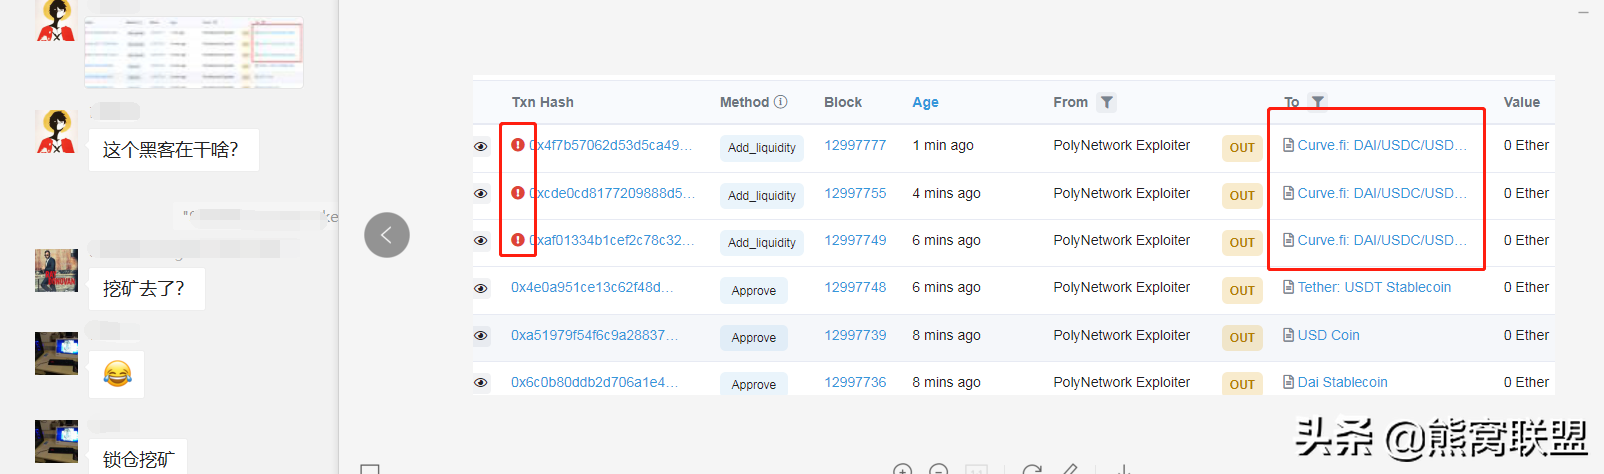Click the laughing emoji chat message
Image resolution: width=1604 pixels, height=474 pixels.
[x=117, y=375]
